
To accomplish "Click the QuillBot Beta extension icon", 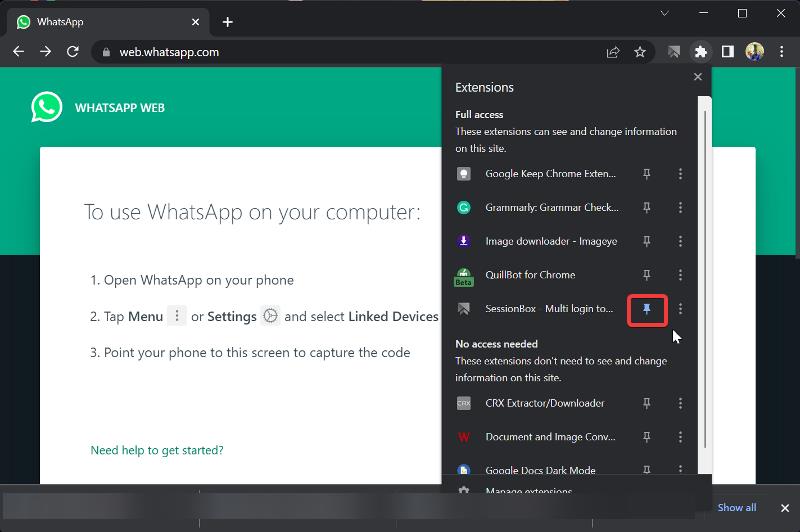I will (463, 276).
